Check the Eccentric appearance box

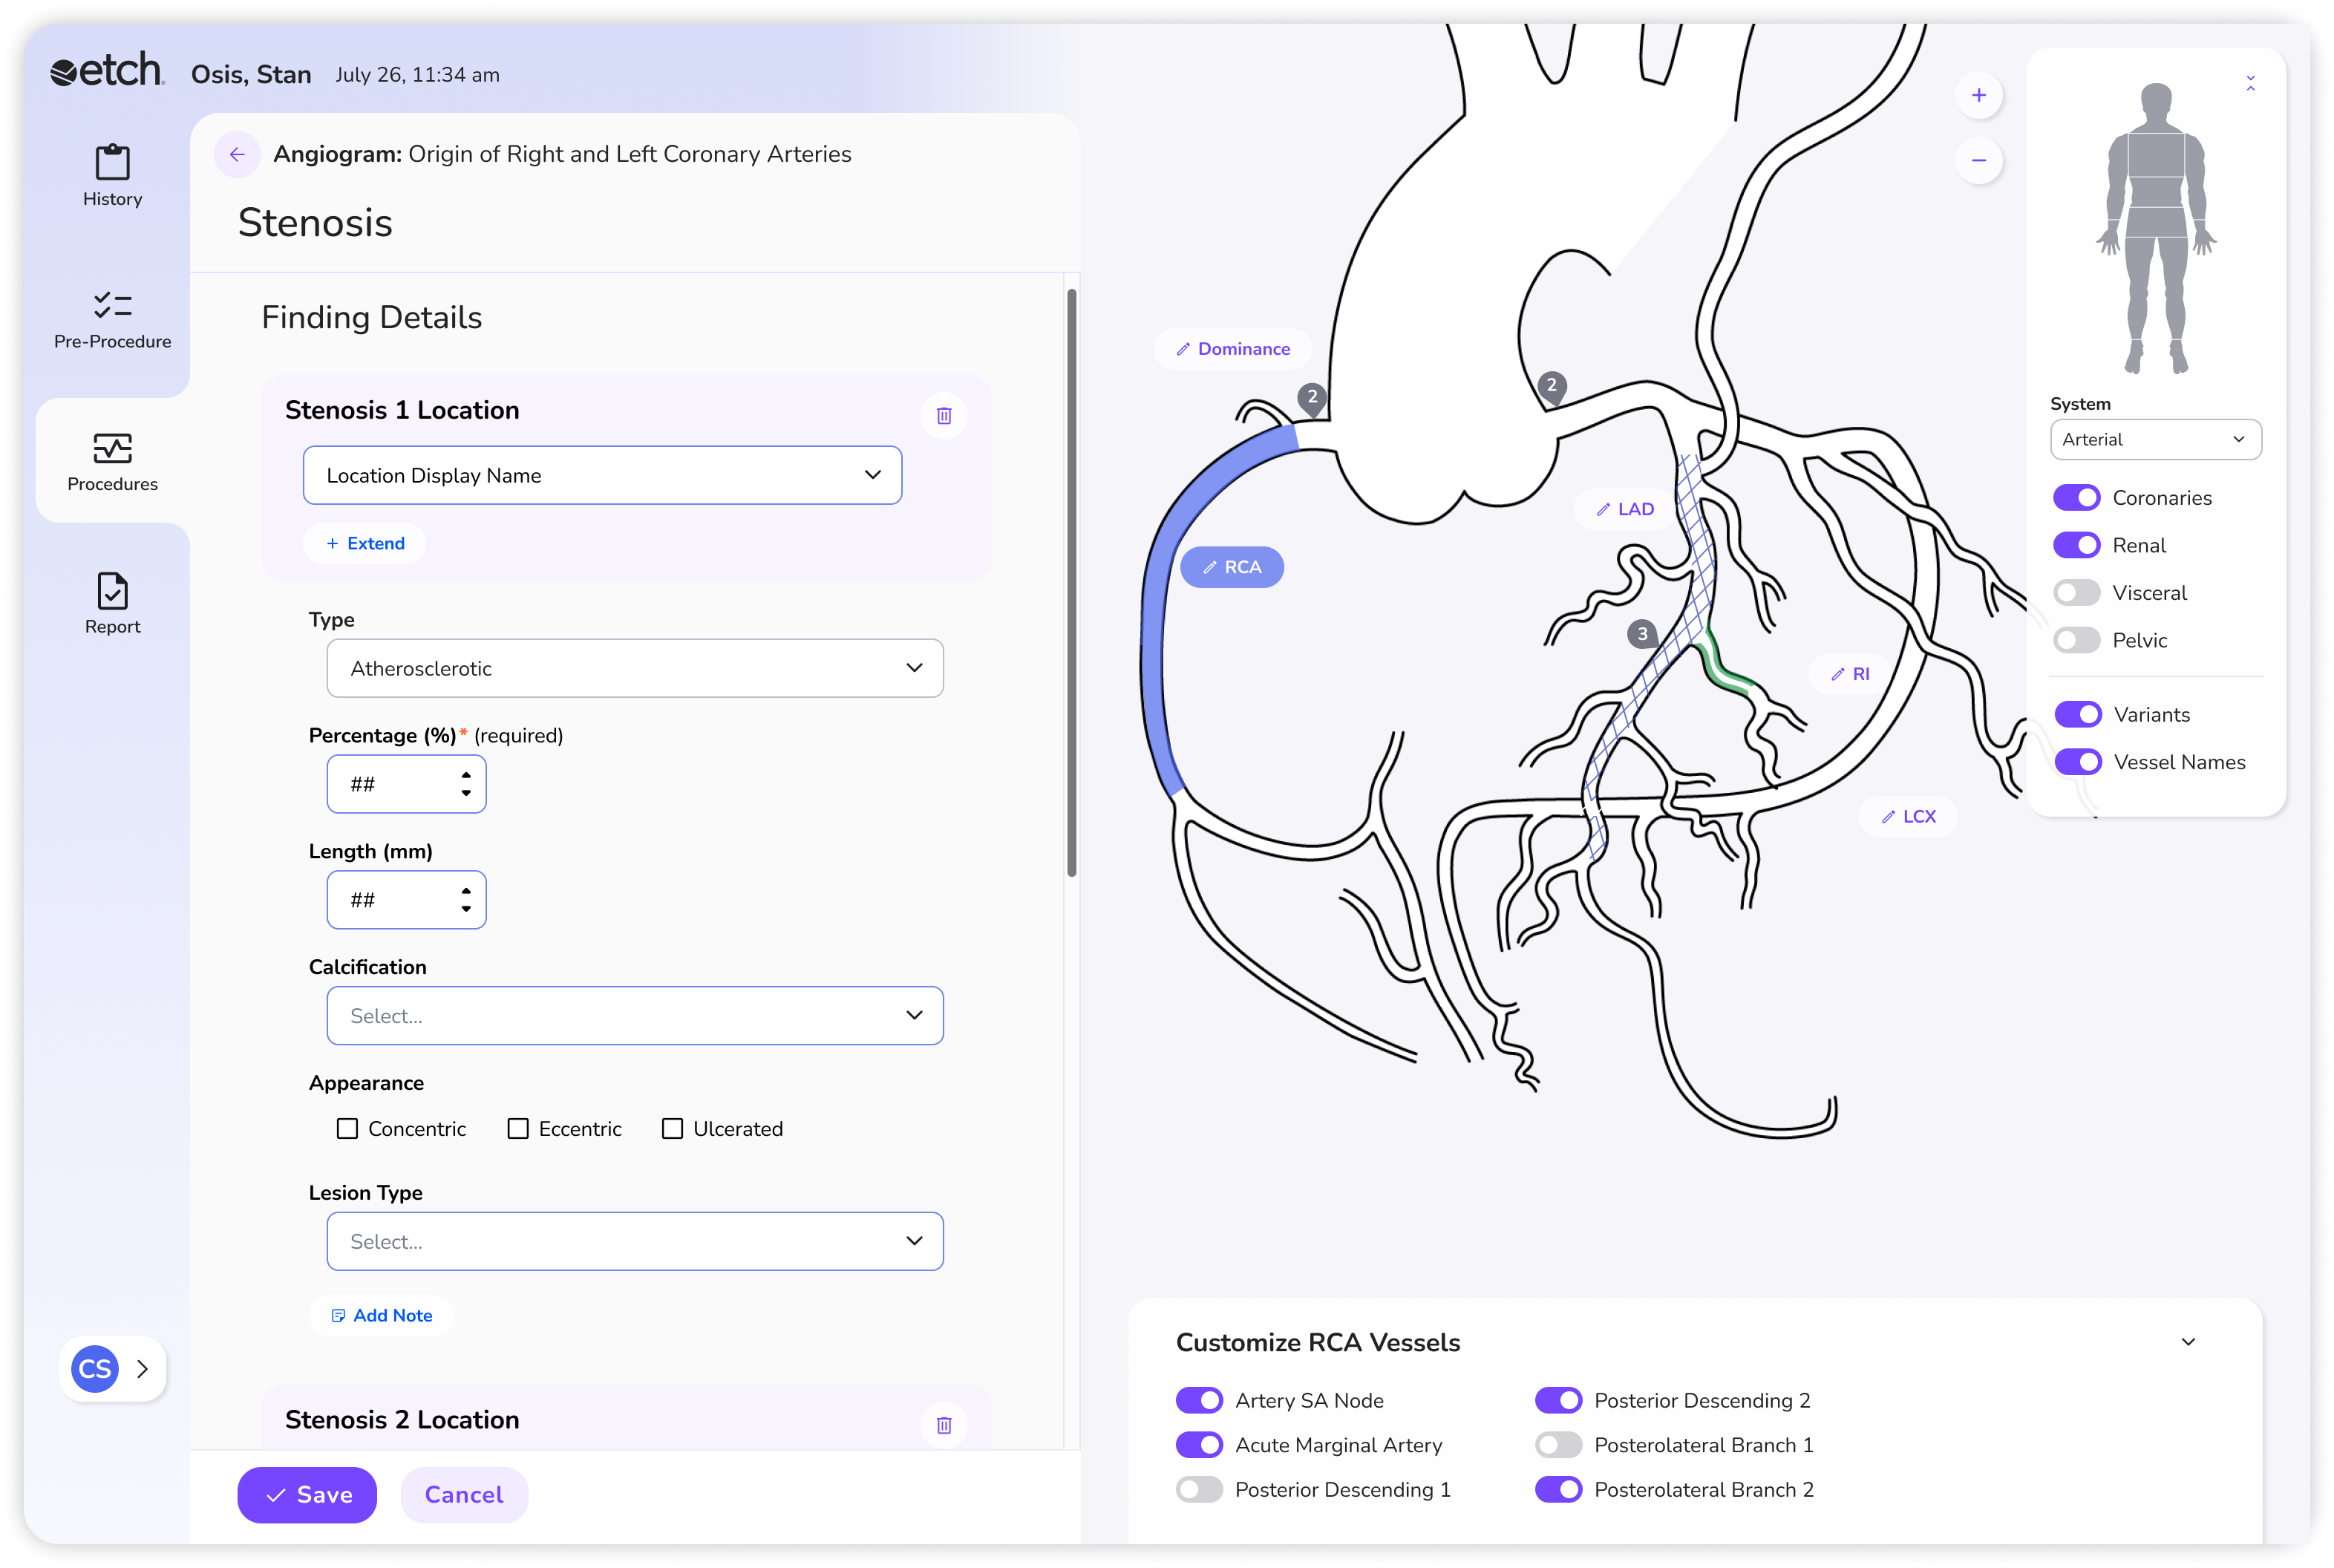[518, 1129]
